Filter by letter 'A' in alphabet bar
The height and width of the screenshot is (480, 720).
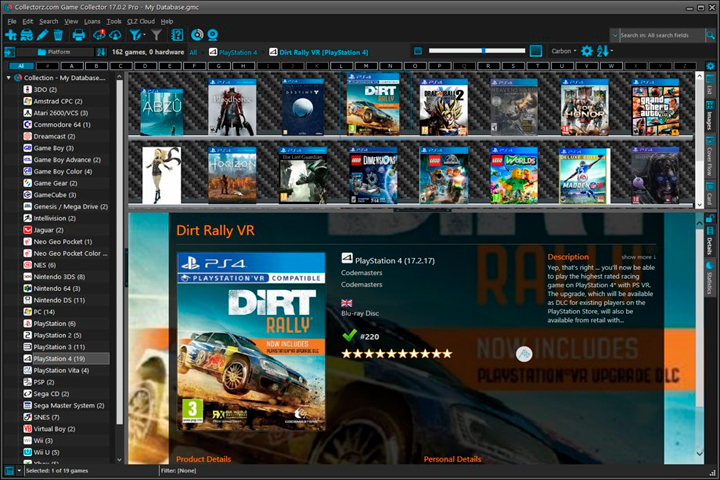tap(71, 66)
